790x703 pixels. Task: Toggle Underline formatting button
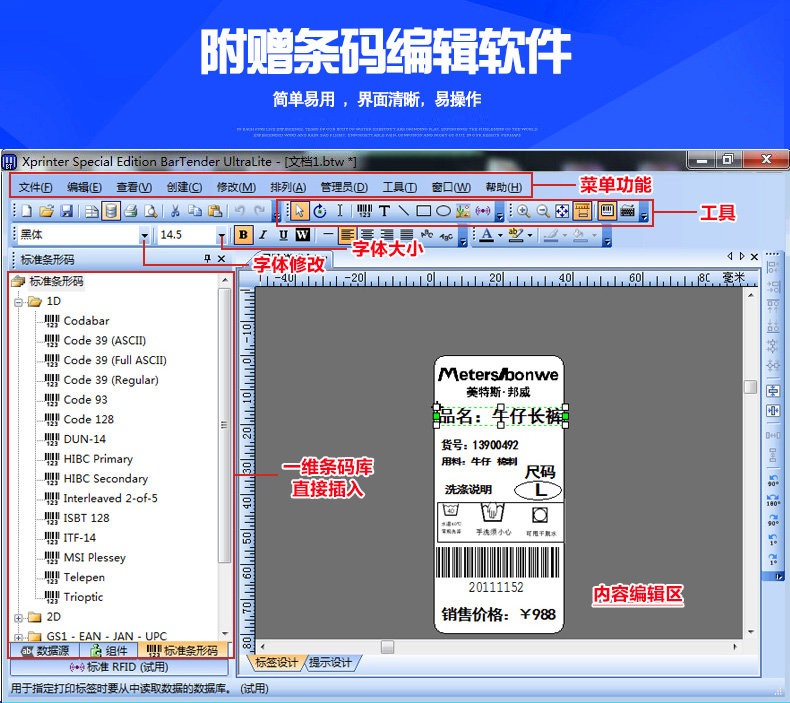coord(283,235)
